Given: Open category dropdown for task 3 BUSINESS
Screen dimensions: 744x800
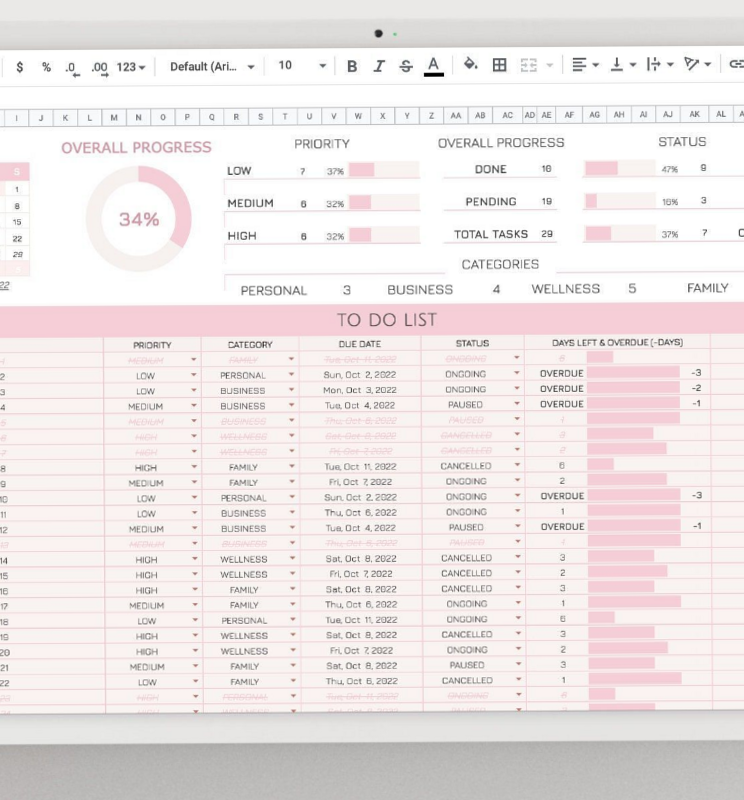Looking at the screenshot, I should (x=291, y=390).
